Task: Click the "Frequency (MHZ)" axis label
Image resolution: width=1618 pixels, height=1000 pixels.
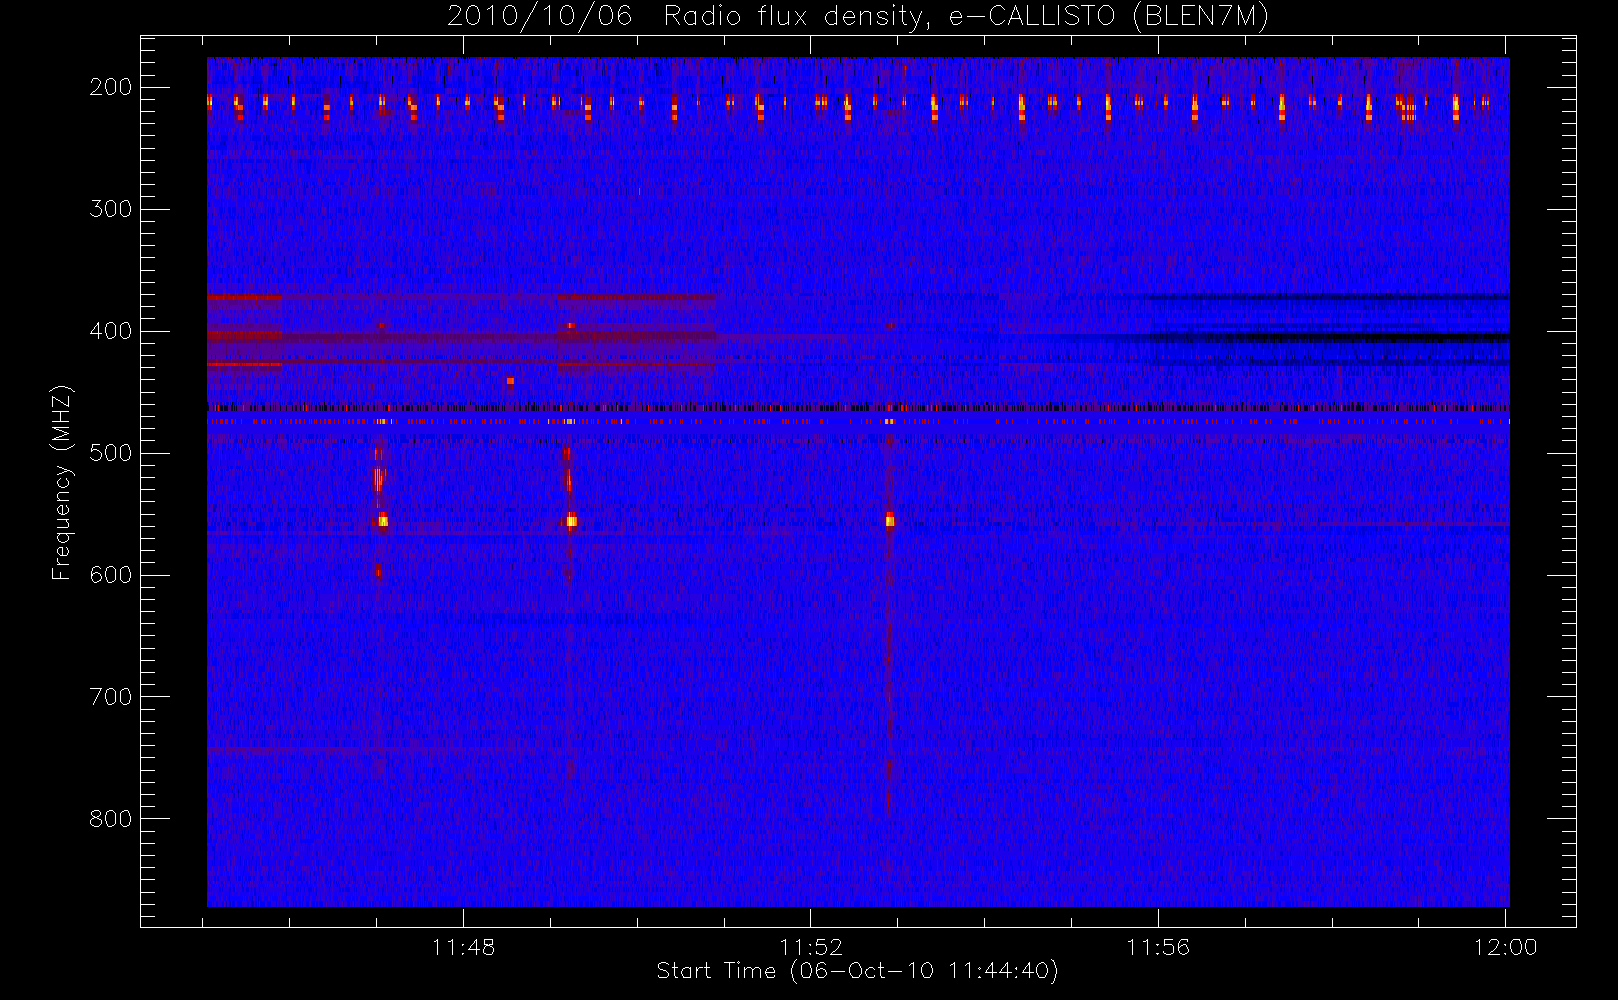Action: [62, 482]
